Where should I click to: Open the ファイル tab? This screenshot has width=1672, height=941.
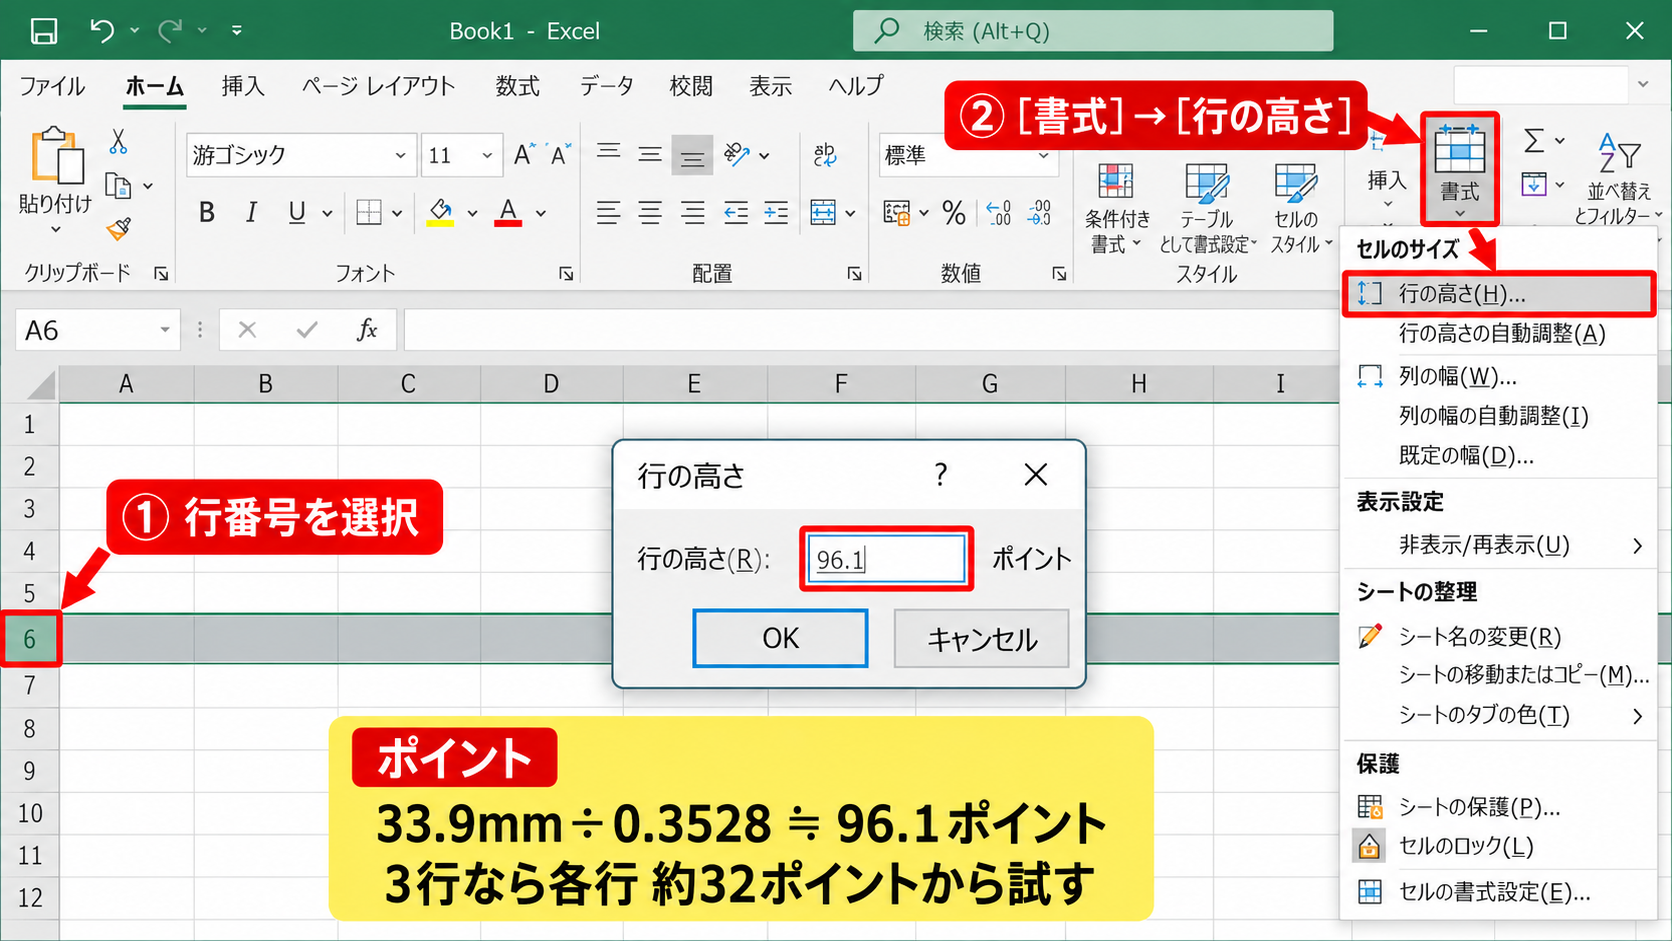coord(52,86)
